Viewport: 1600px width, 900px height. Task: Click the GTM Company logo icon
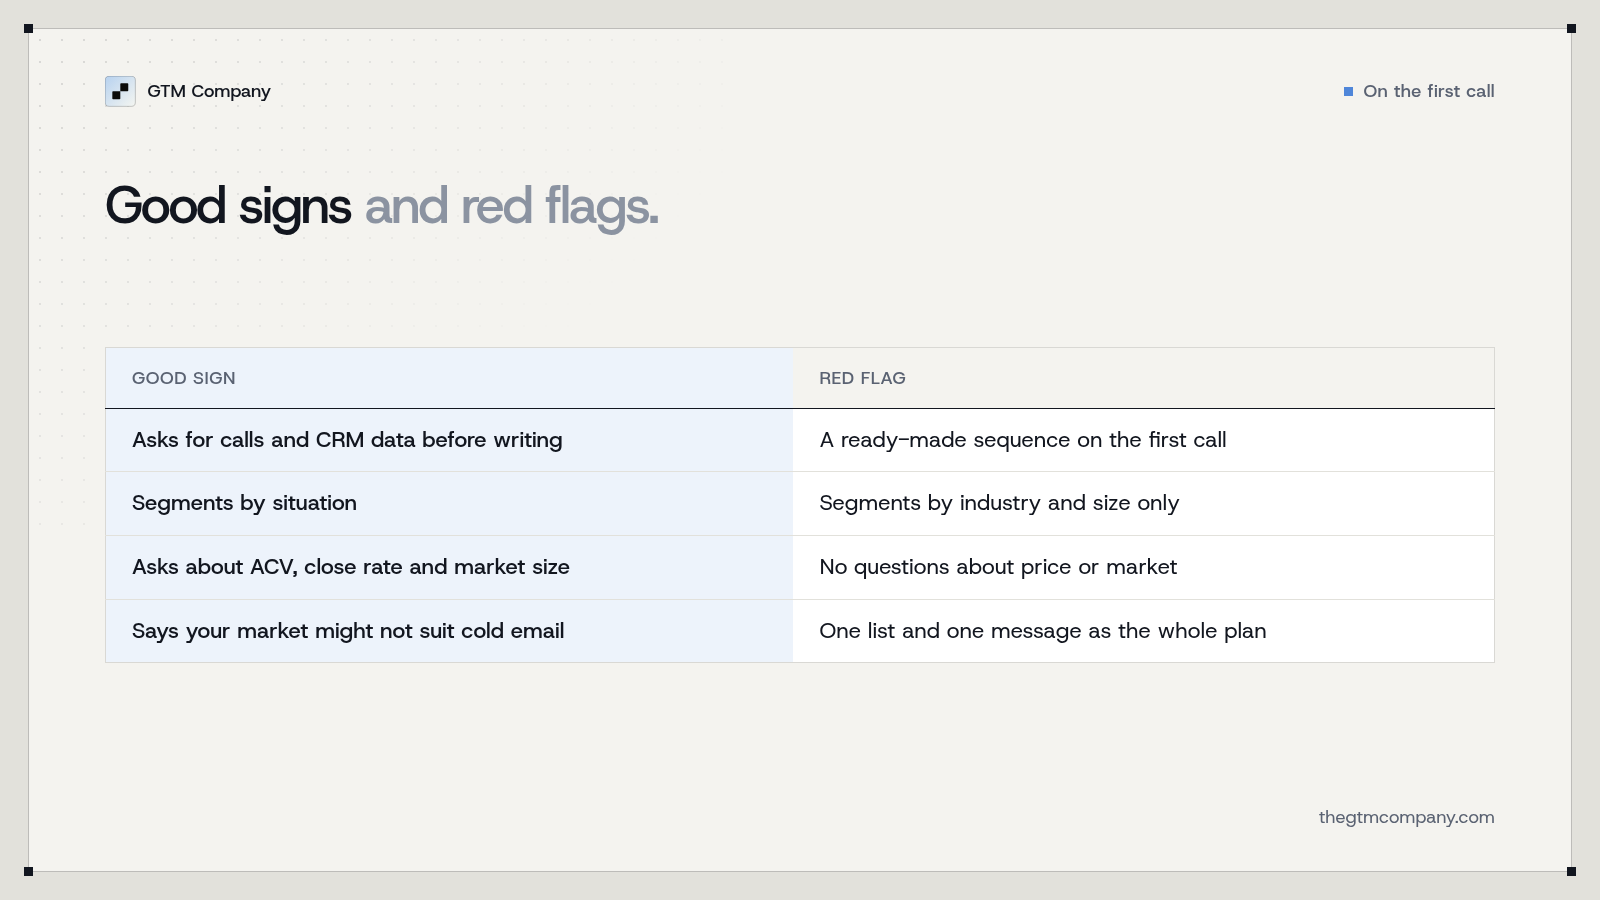pyautogui.click(x=120, y=91)
